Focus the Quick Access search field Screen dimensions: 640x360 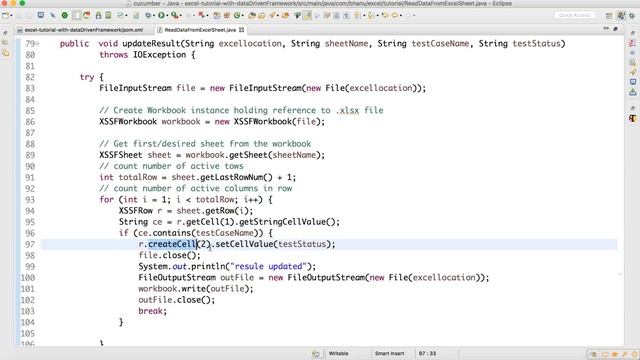[x=575, y=15]
